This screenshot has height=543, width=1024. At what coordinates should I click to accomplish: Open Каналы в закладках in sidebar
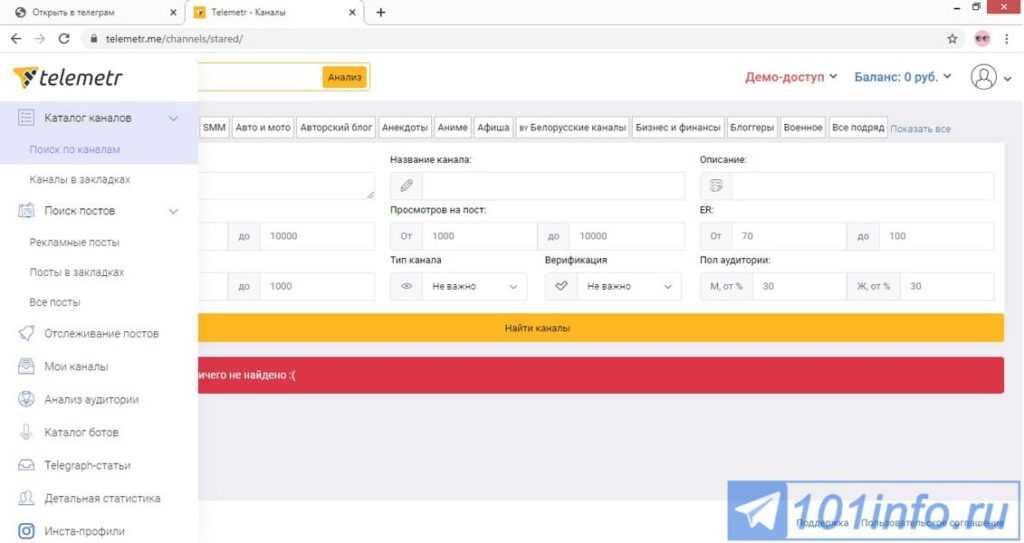(x=80, y=180)
